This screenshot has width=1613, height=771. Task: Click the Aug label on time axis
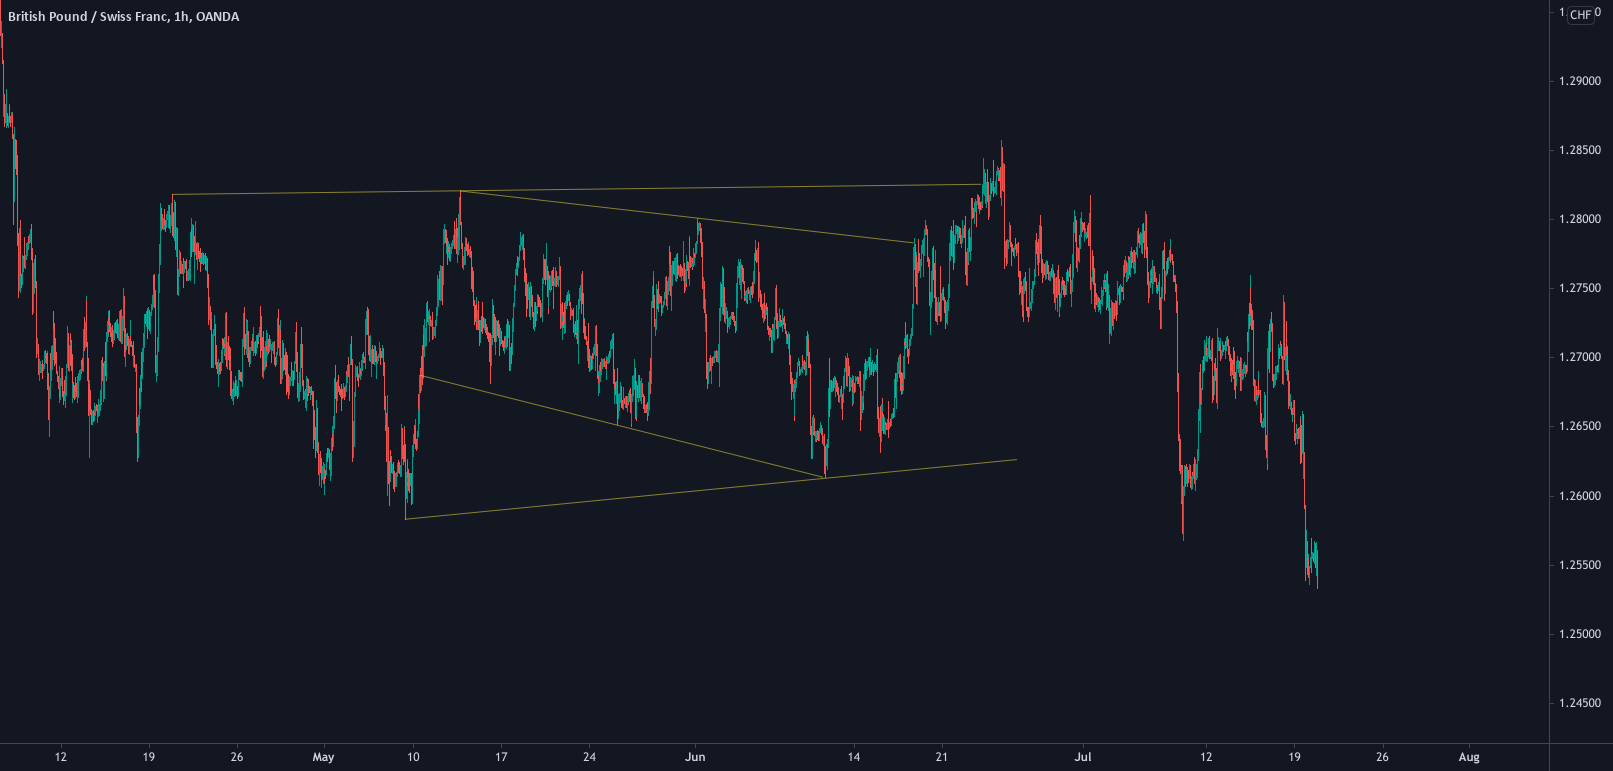tap(1469, 757)
